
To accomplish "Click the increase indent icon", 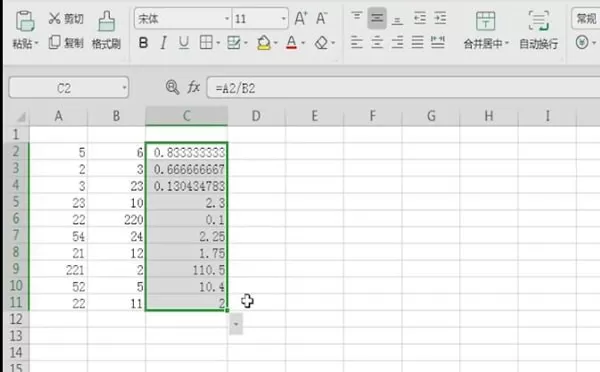I will (440, 18).
